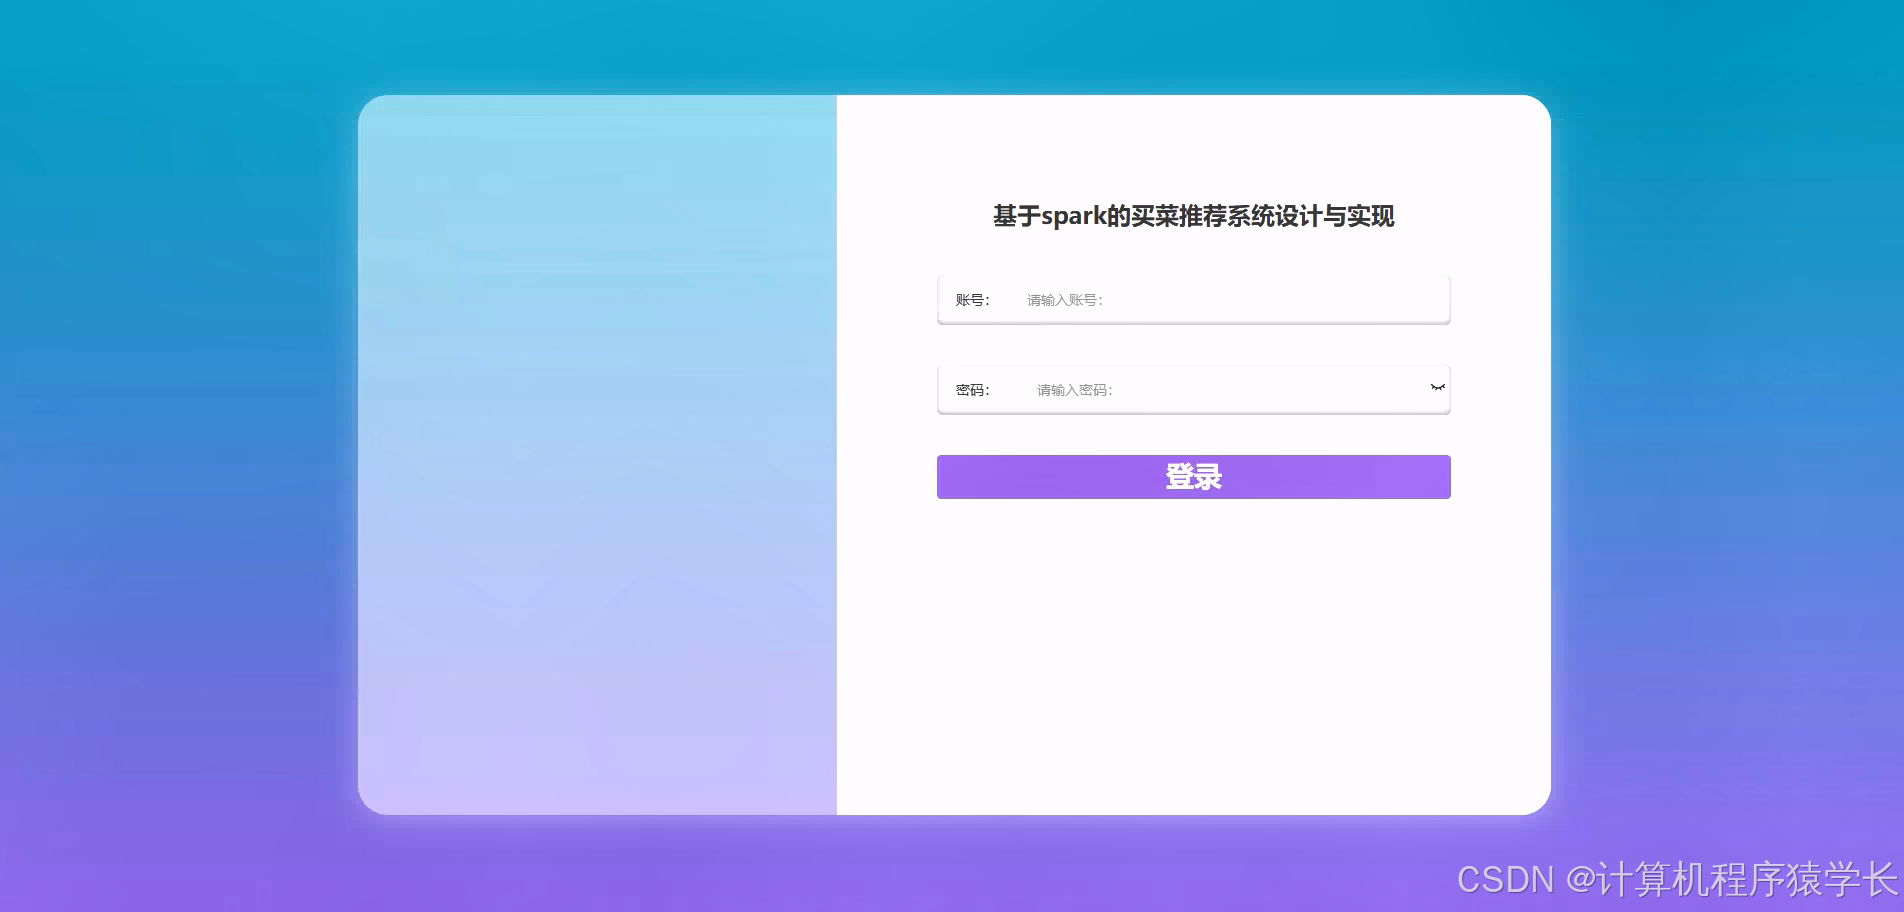This screenshot has width=1904, height=912.
Task: Click the 密码 password input field
Action: coord(1200,389)
